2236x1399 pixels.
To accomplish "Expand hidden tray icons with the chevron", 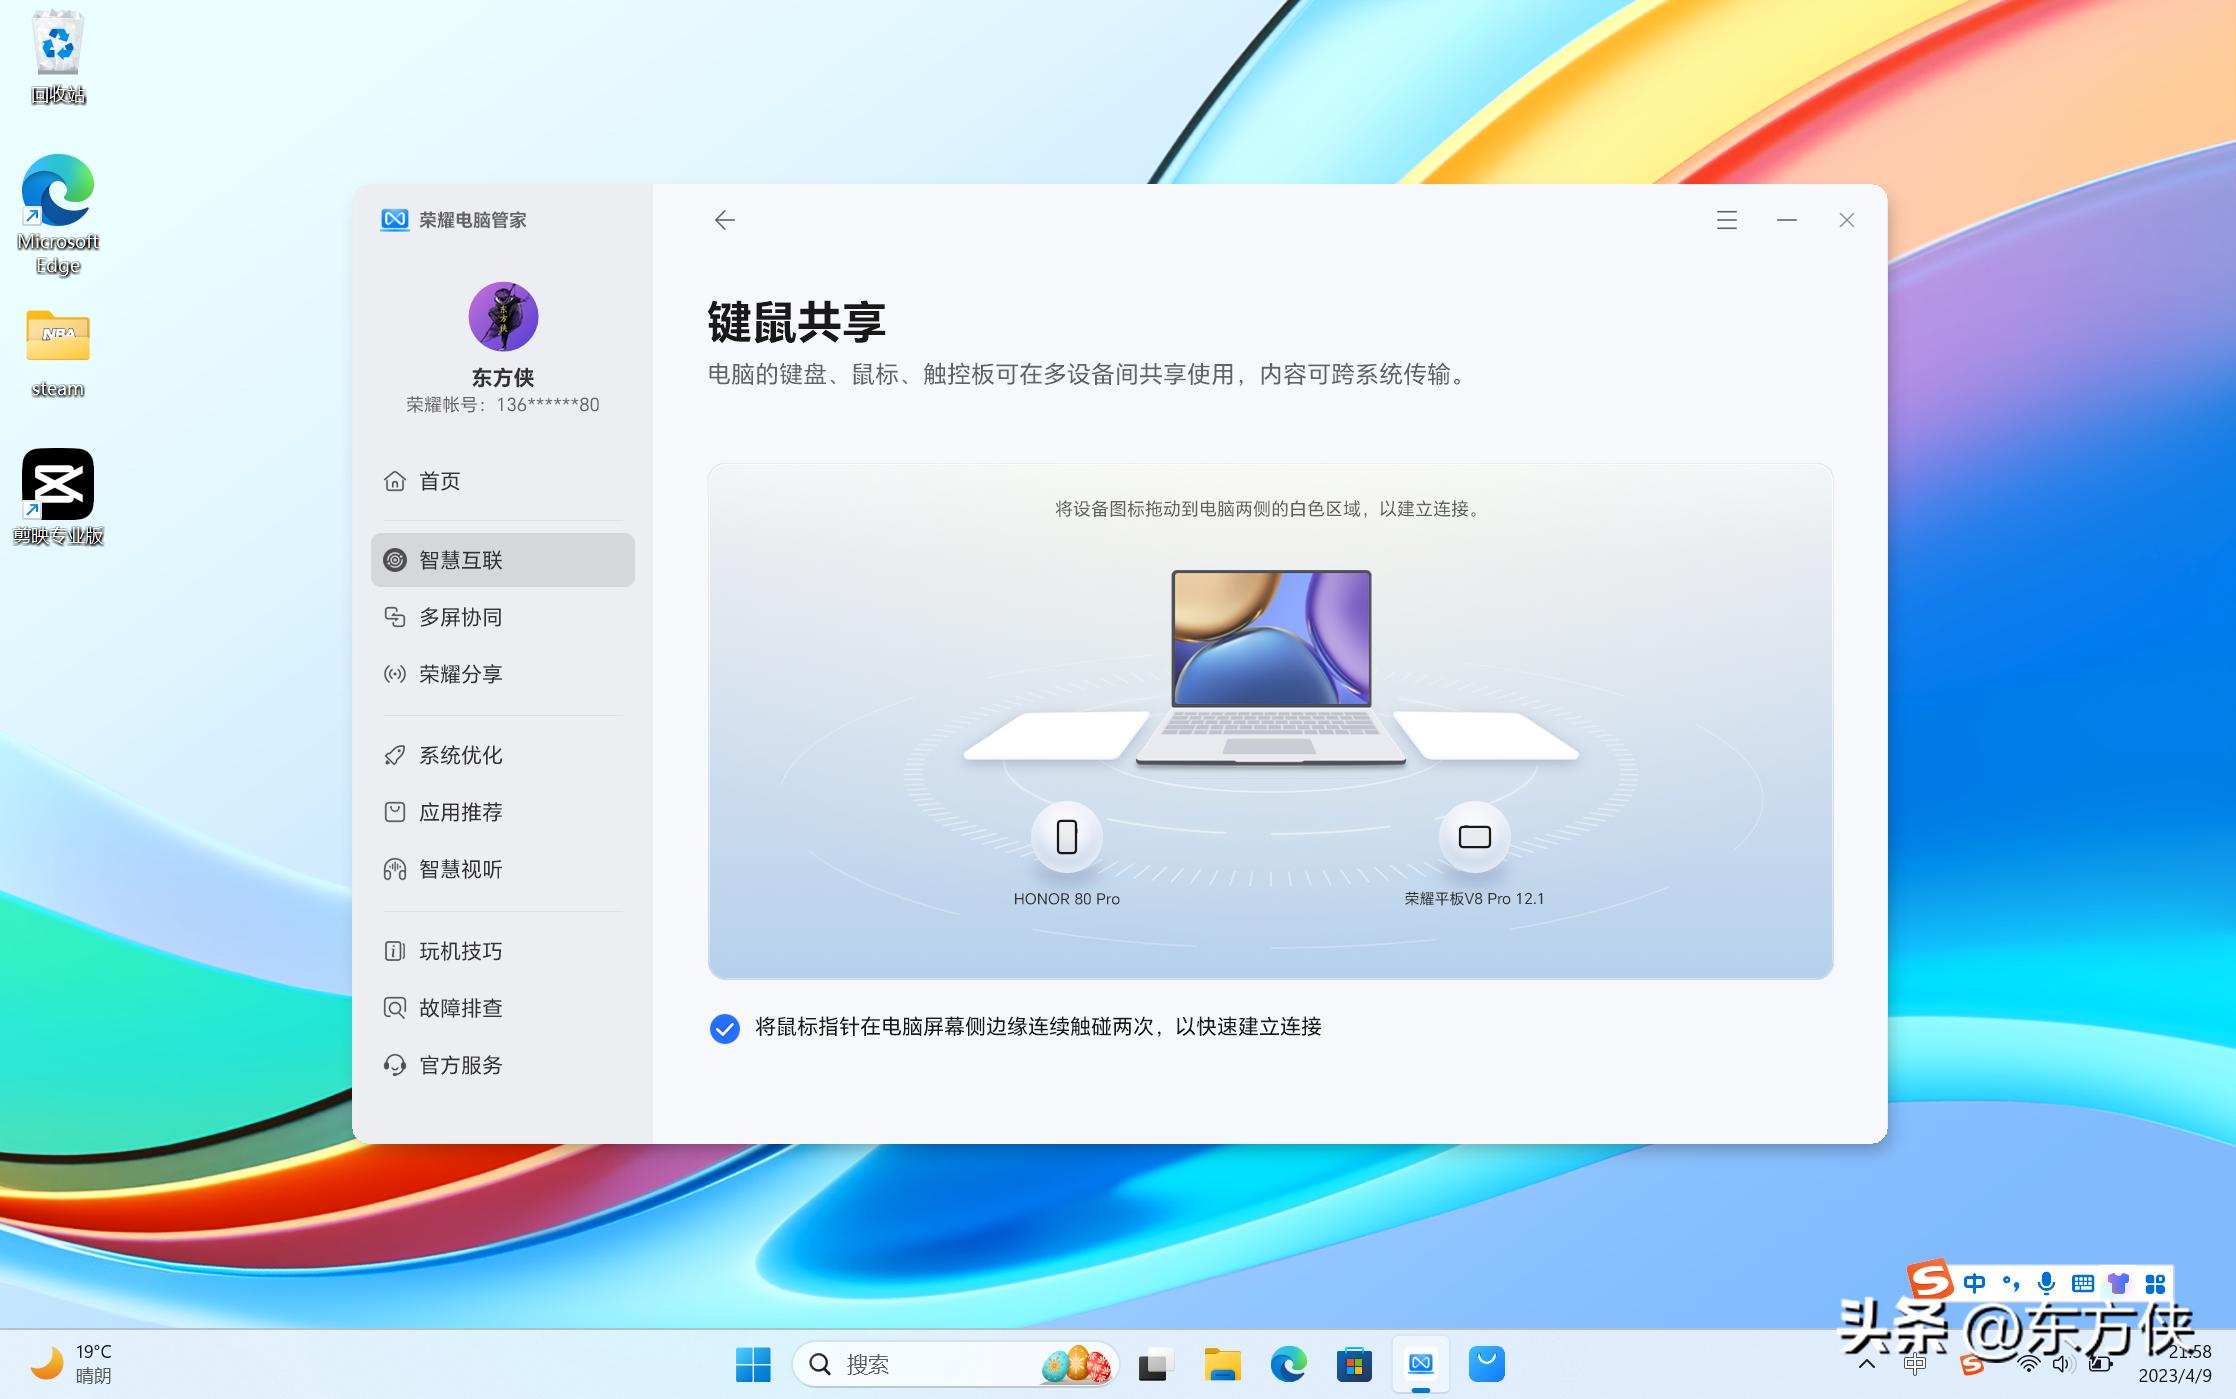I will click(1866, 1363).
